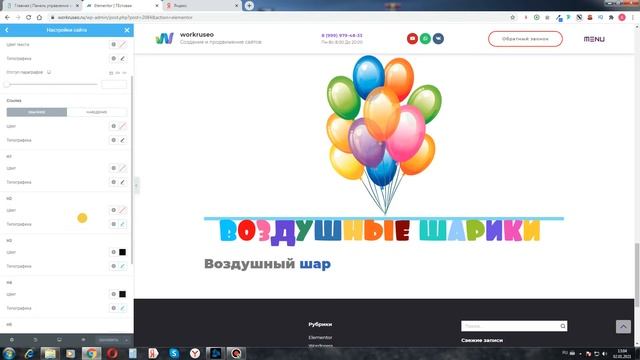
Task: Open global colors for H4 color
Action: [113, 294]
